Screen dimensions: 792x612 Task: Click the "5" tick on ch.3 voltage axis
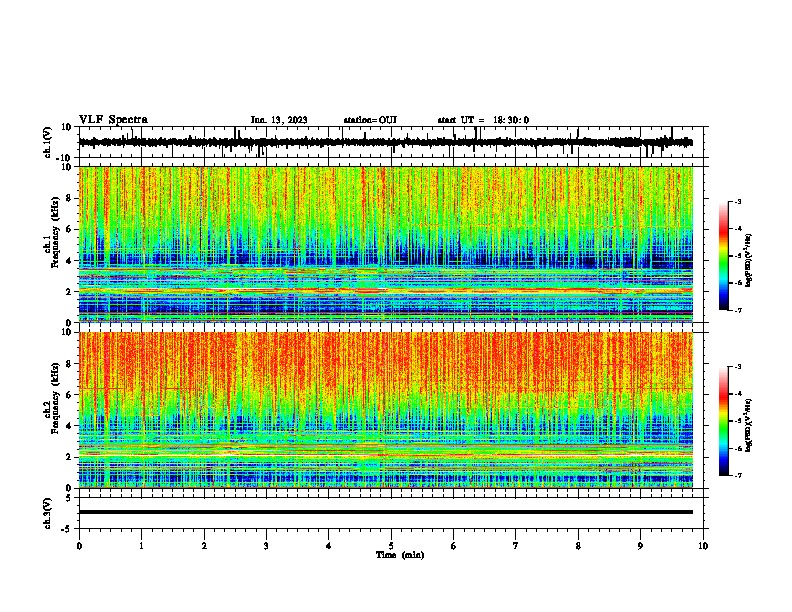tap(70, 497)
